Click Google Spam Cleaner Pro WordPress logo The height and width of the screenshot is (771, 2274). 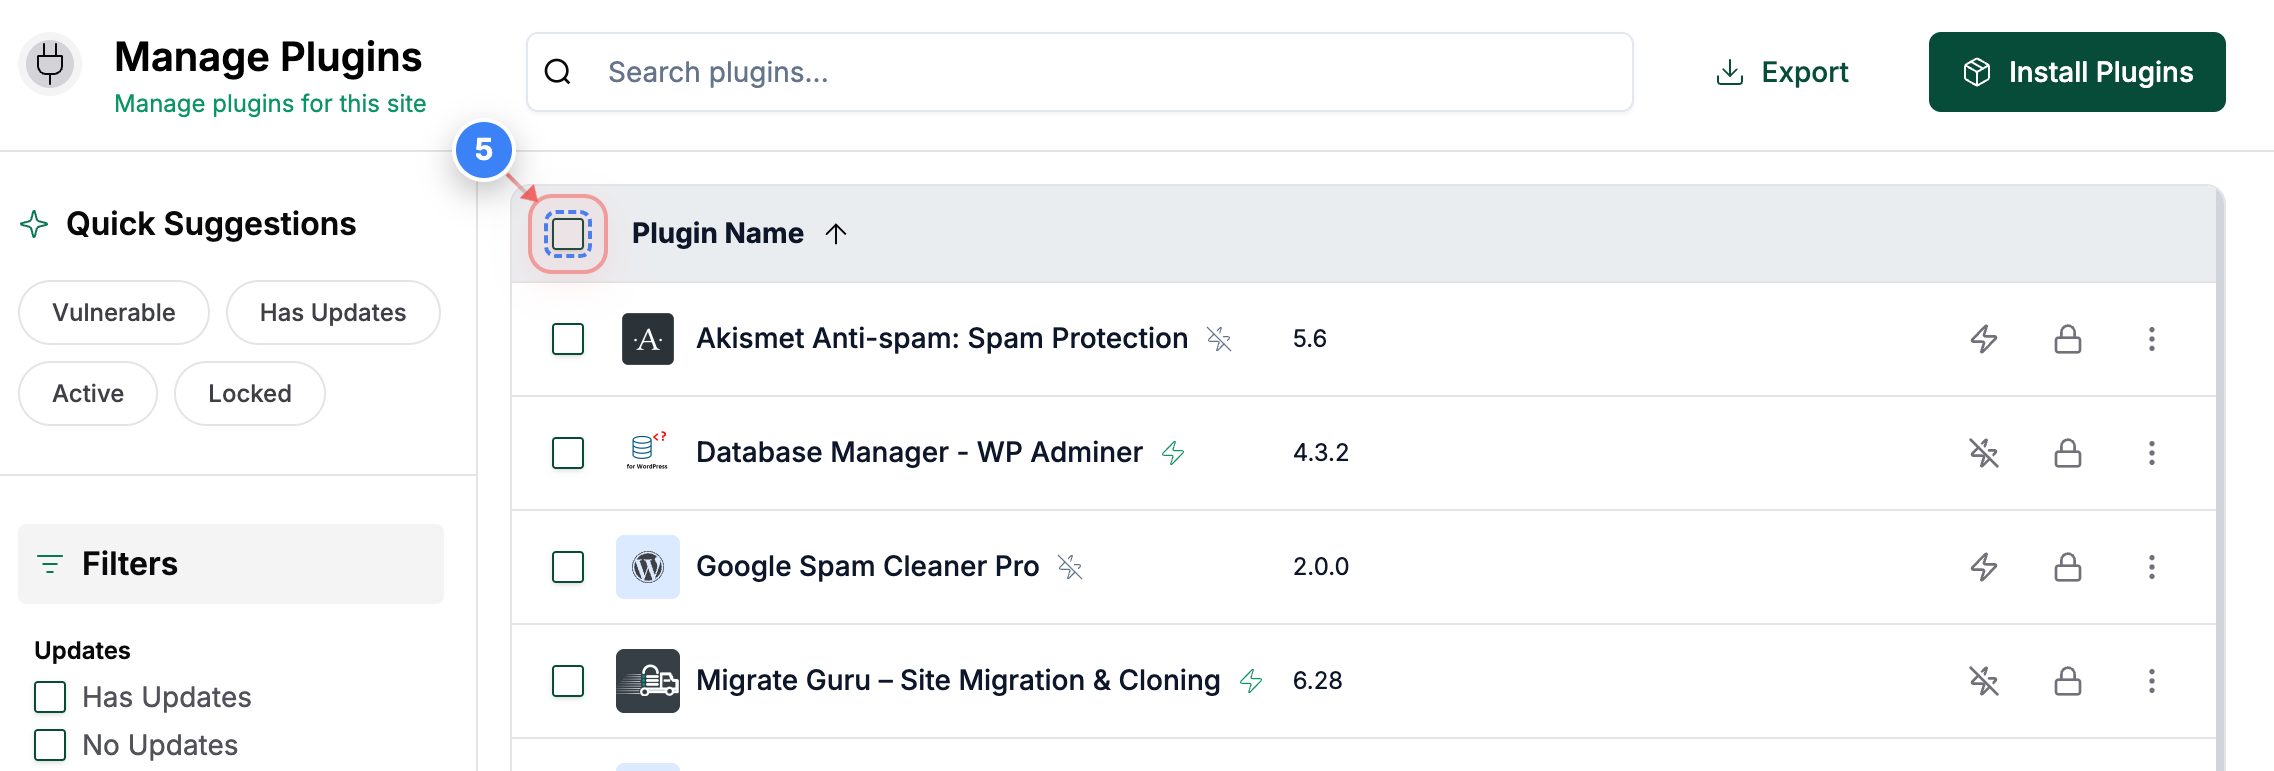(648, 567)
